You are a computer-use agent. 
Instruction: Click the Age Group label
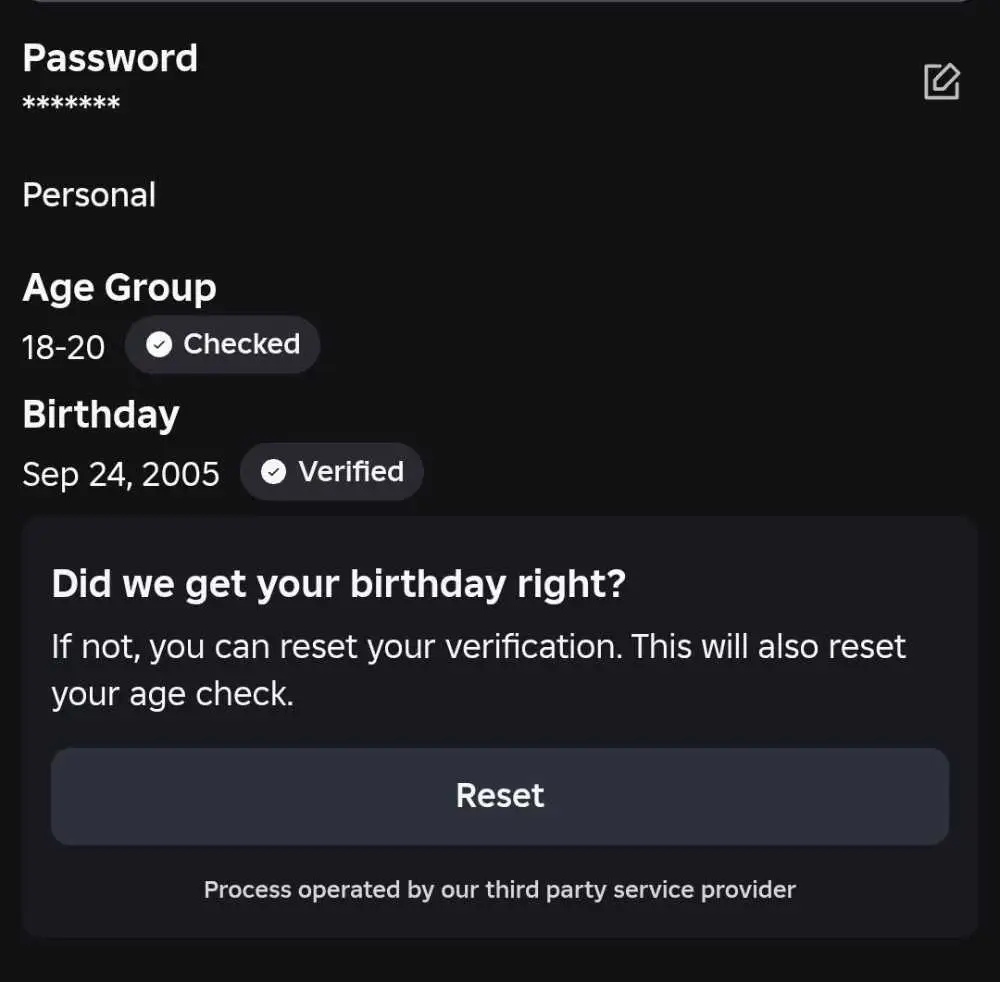[x=119, y=288]
